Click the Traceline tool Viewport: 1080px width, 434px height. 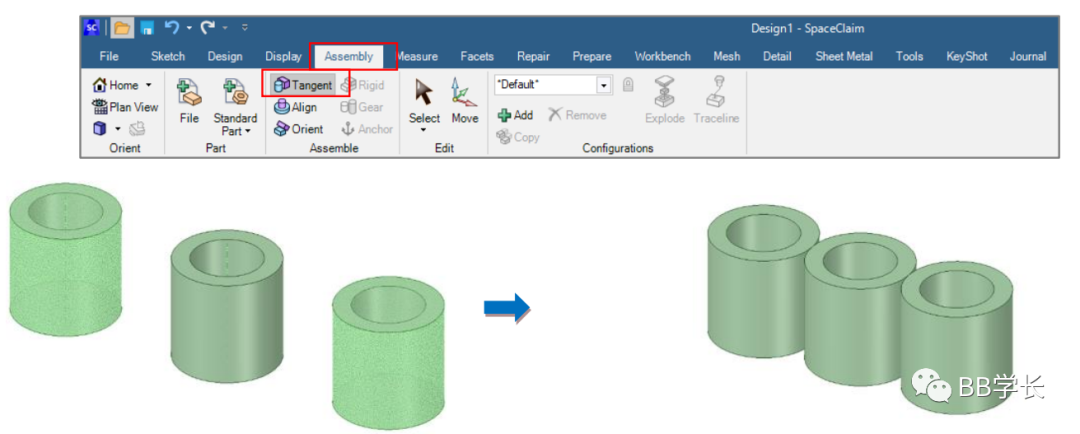tap(716, 101)
